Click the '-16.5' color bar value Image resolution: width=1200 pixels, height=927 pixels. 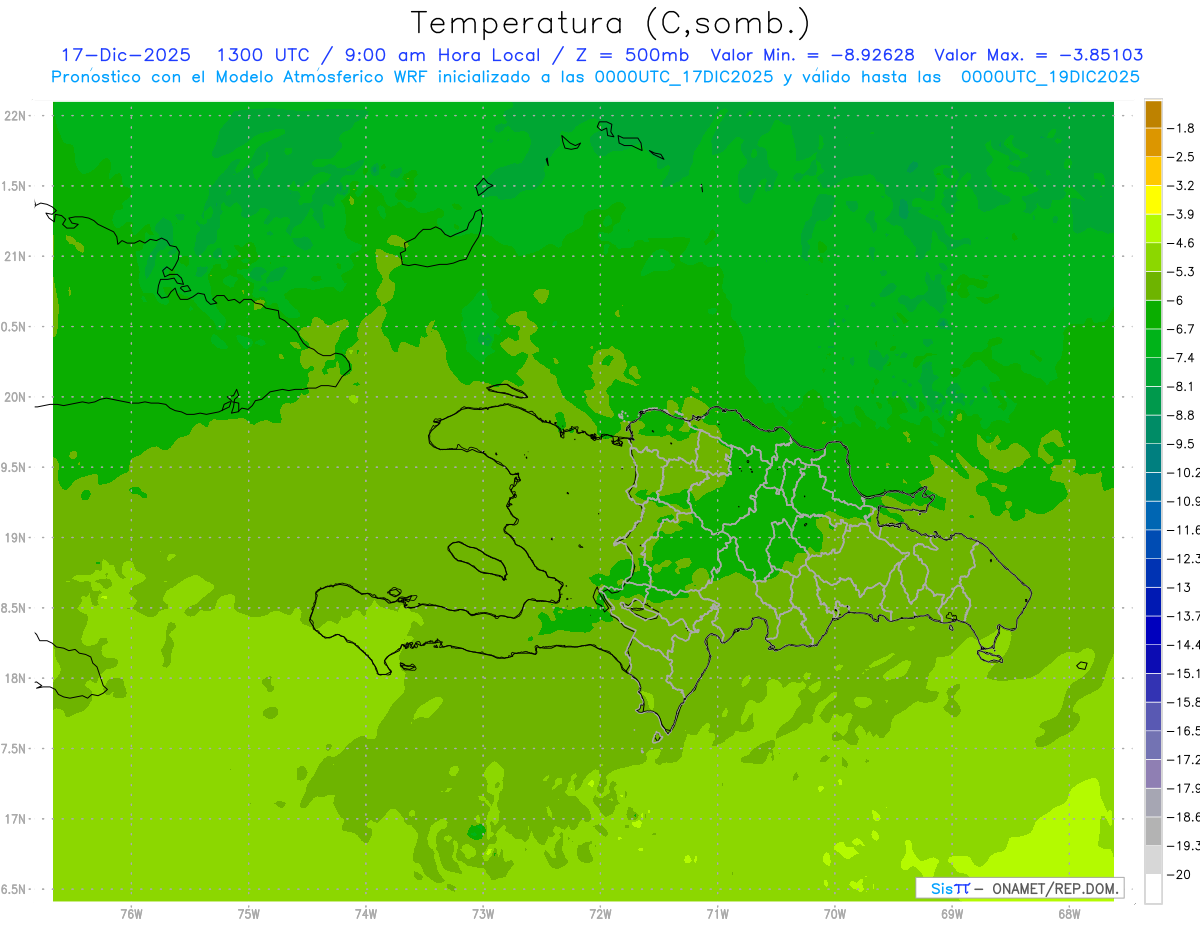1184,730
